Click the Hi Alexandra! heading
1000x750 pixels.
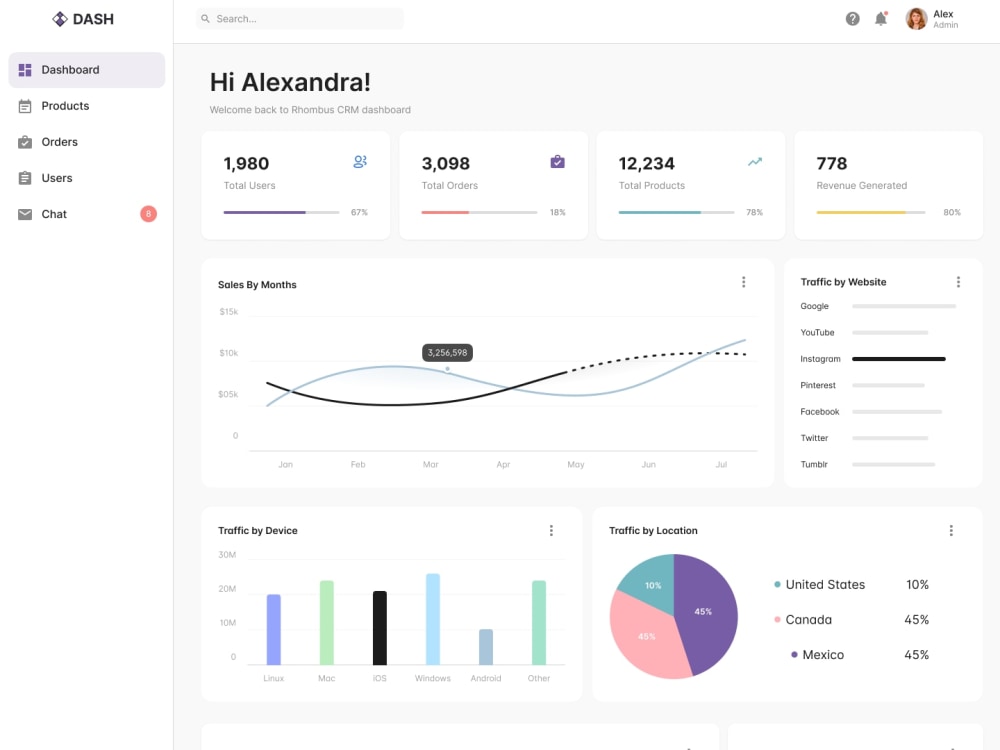tap(290, 82)
